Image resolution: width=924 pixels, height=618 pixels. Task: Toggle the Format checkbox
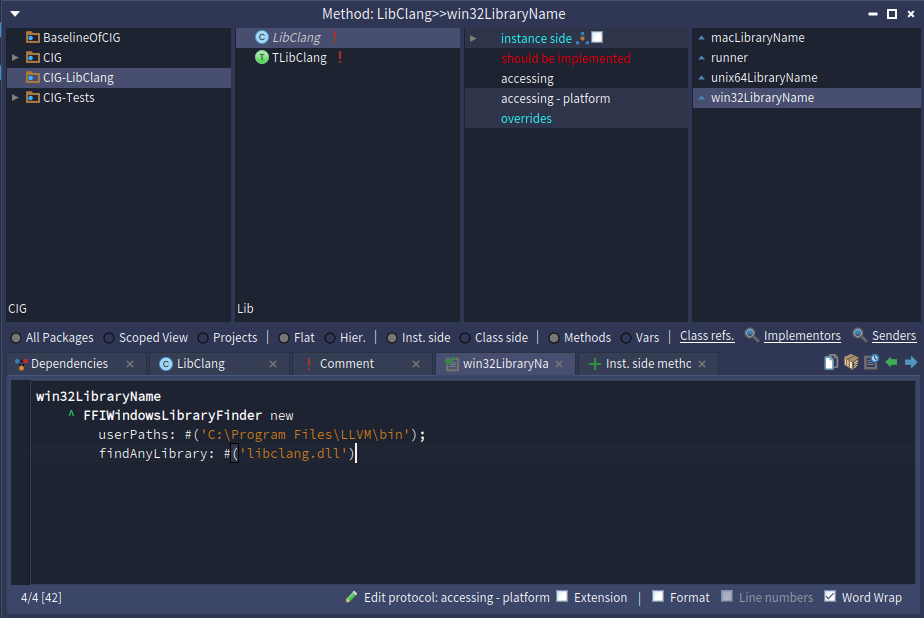coord(658,597)
